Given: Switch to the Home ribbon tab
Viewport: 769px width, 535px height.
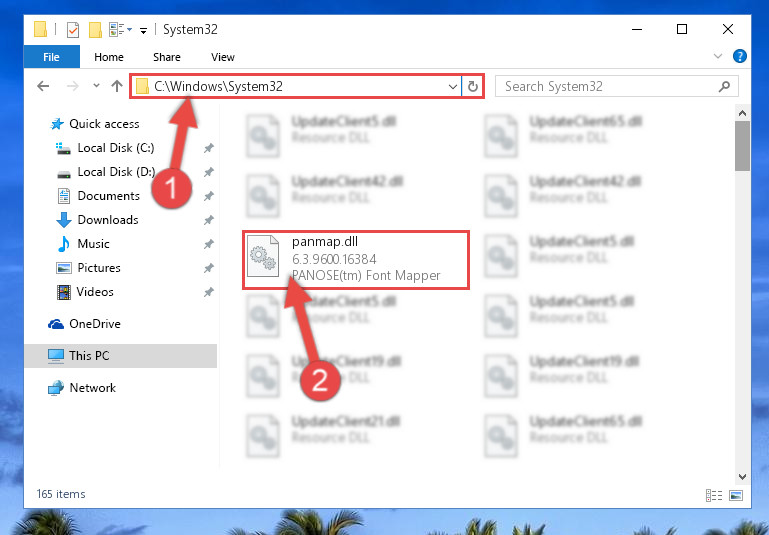Looking at the screenshot, I should (x=109, y=57).
